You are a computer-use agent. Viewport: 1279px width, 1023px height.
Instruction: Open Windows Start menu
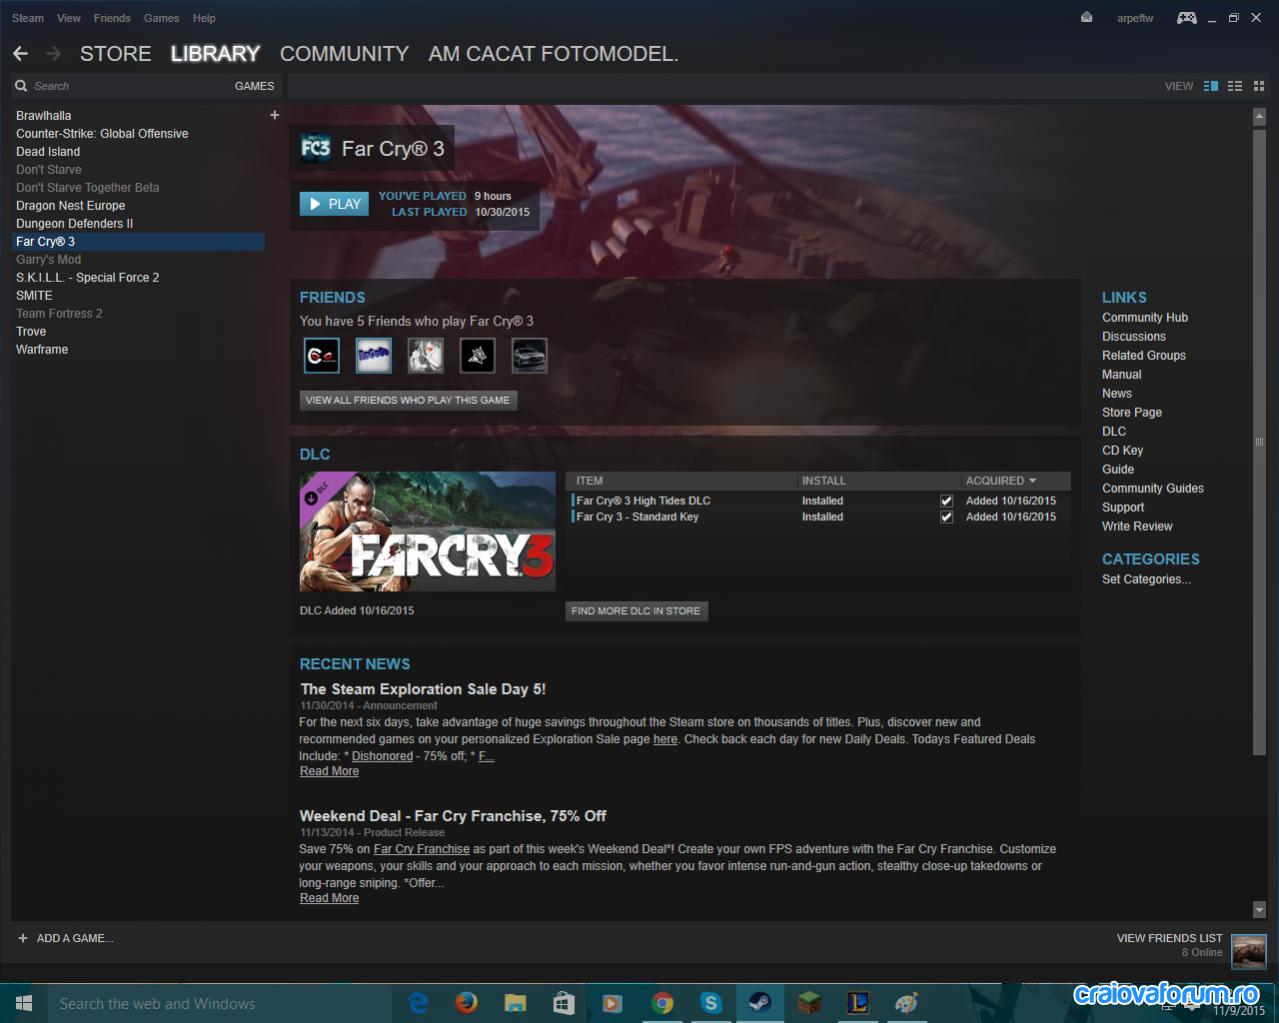[x=24, y=1003]
